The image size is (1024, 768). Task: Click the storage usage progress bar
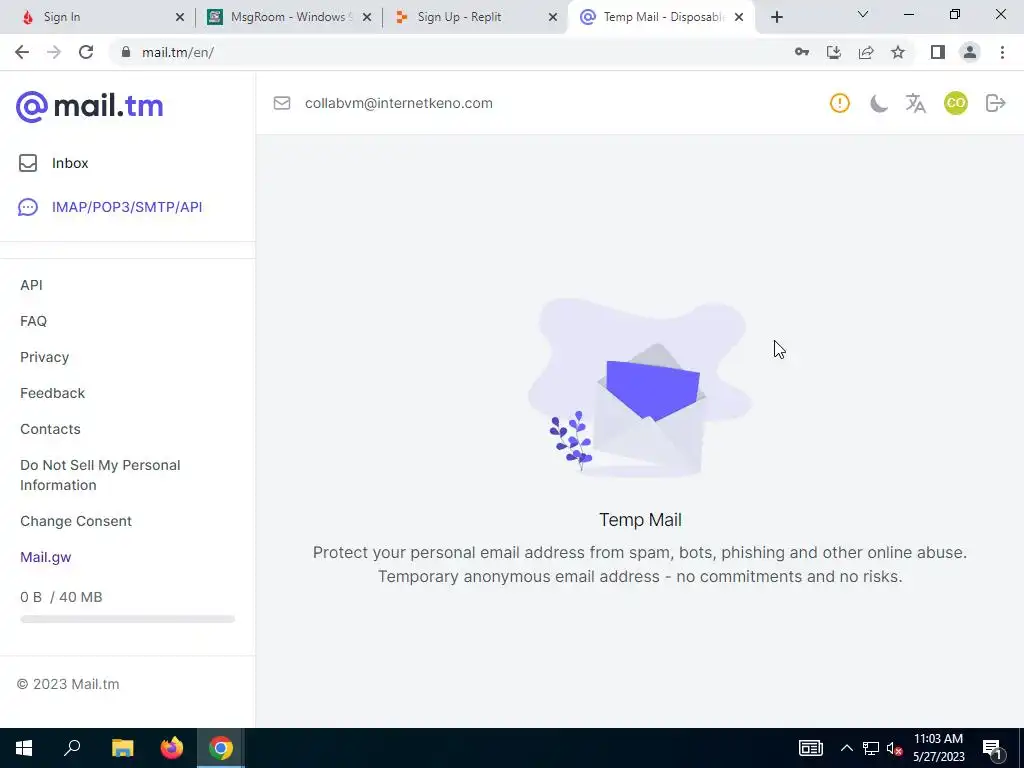[127, 619]
